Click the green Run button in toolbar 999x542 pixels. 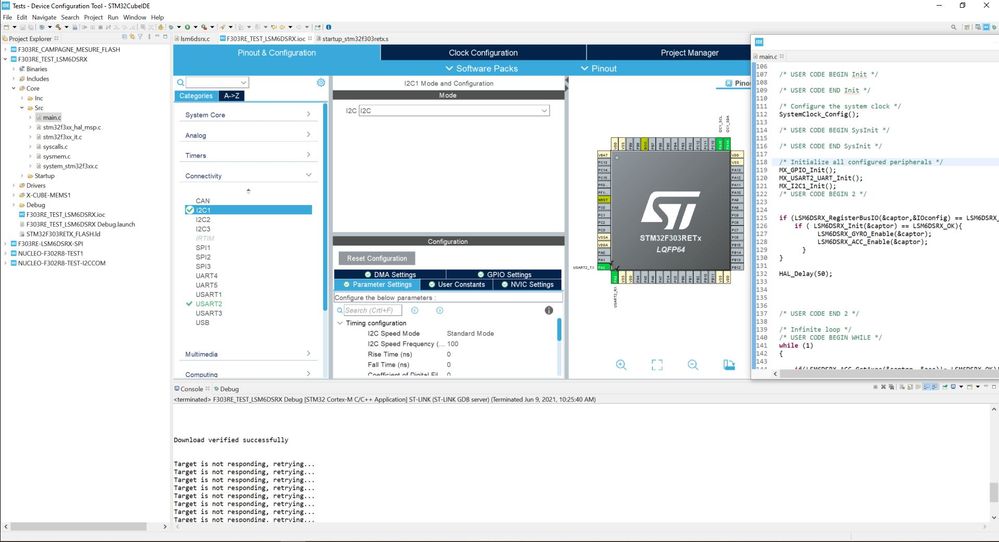pos(187,27)
